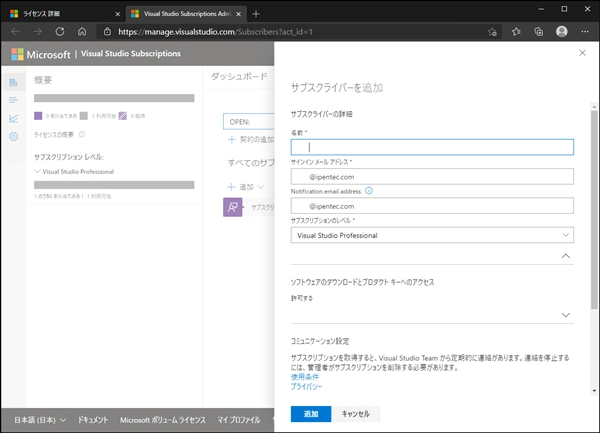Click the Notification email address field
Screen dimensions: 600x433
coord(432,206)
